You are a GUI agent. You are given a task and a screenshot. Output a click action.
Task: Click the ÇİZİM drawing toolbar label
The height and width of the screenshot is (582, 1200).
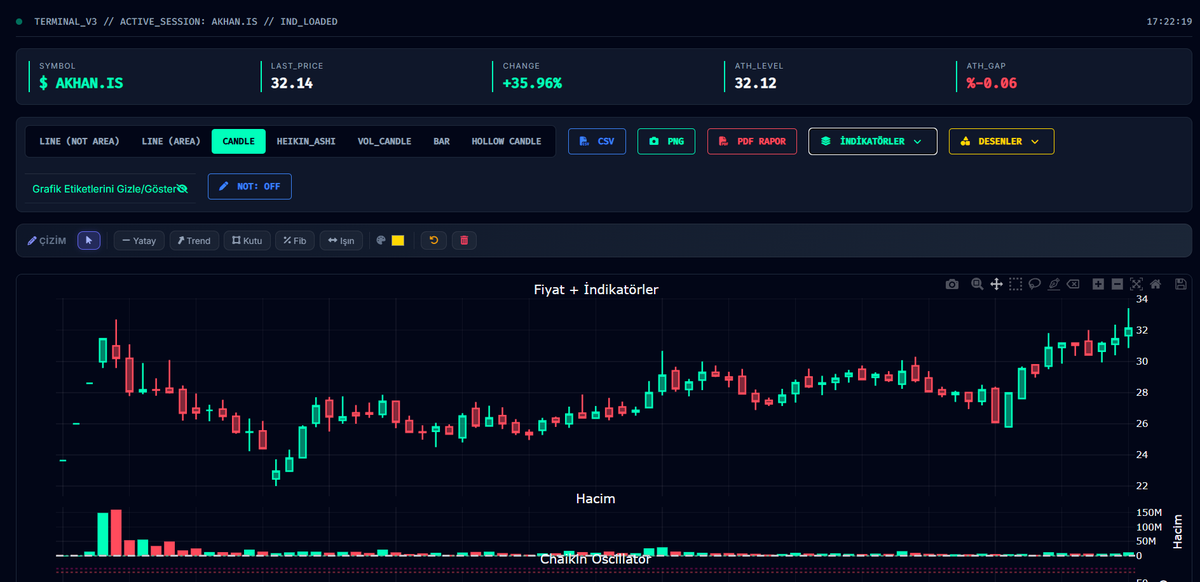46,240
